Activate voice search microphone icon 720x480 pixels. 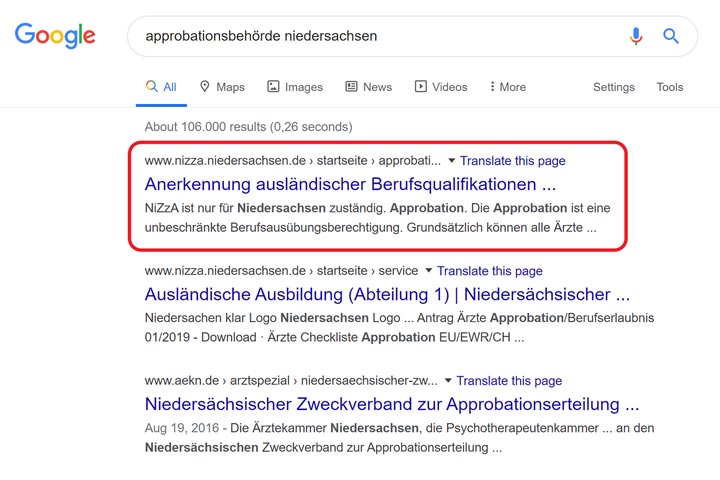(636, 36)
